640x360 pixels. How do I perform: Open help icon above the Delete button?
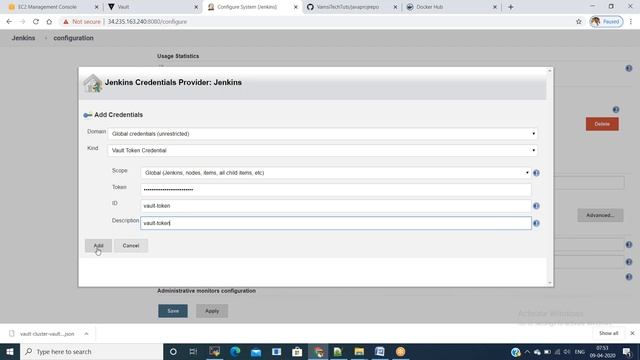click(616, 109)
